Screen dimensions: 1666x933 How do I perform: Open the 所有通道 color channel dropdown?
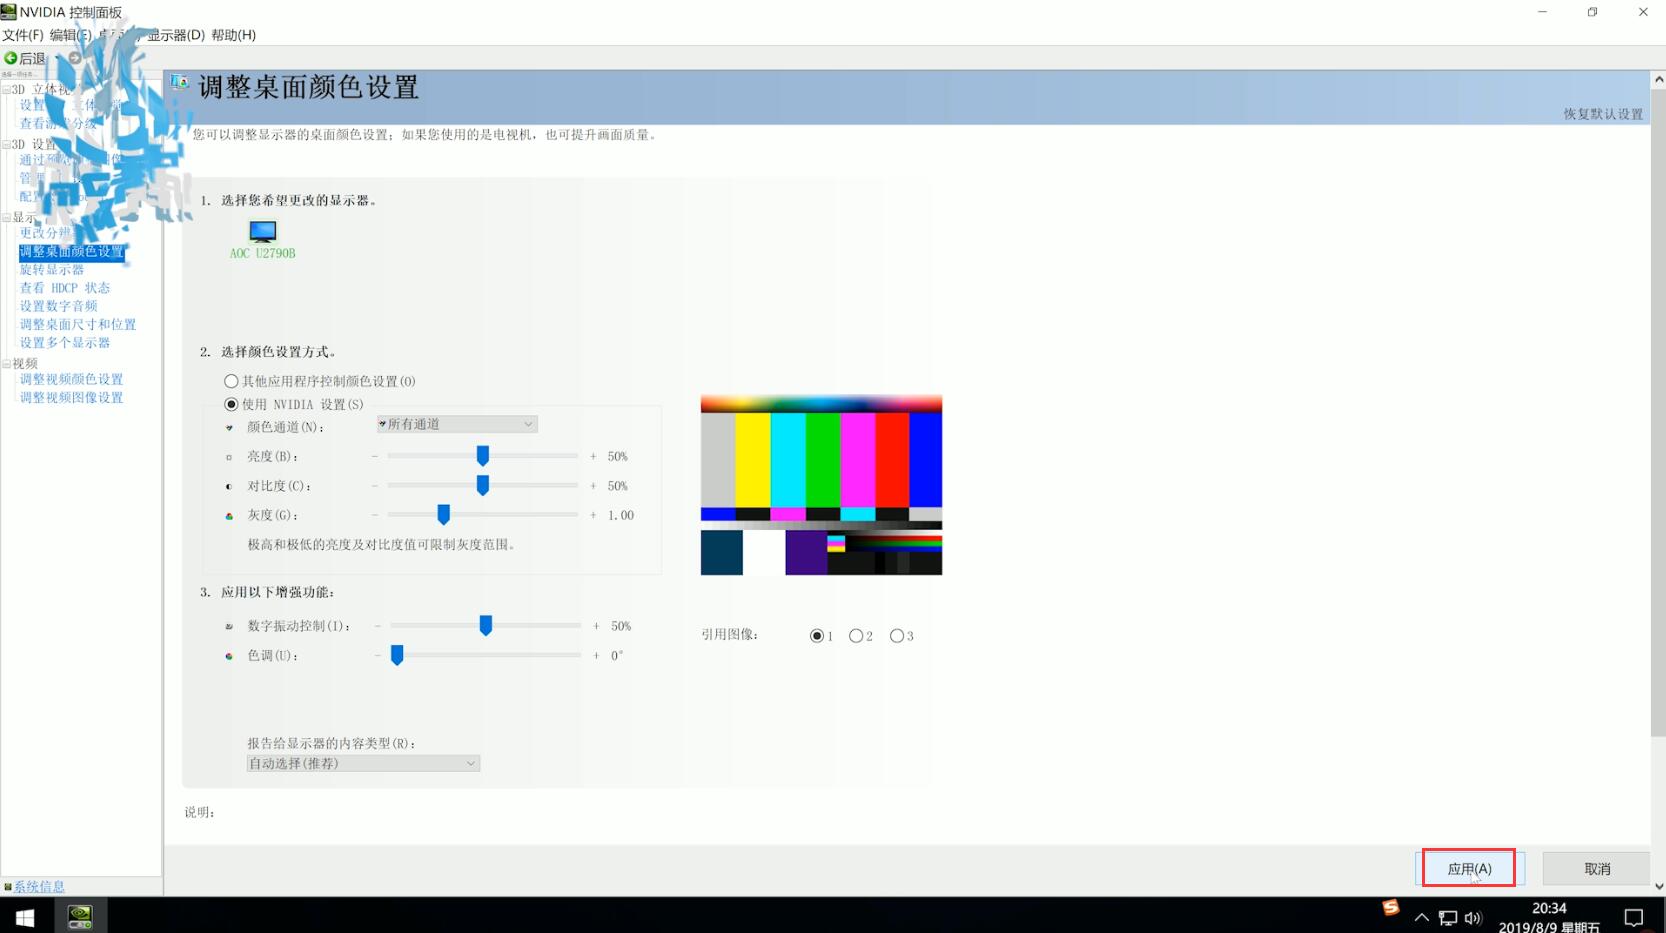457,424
